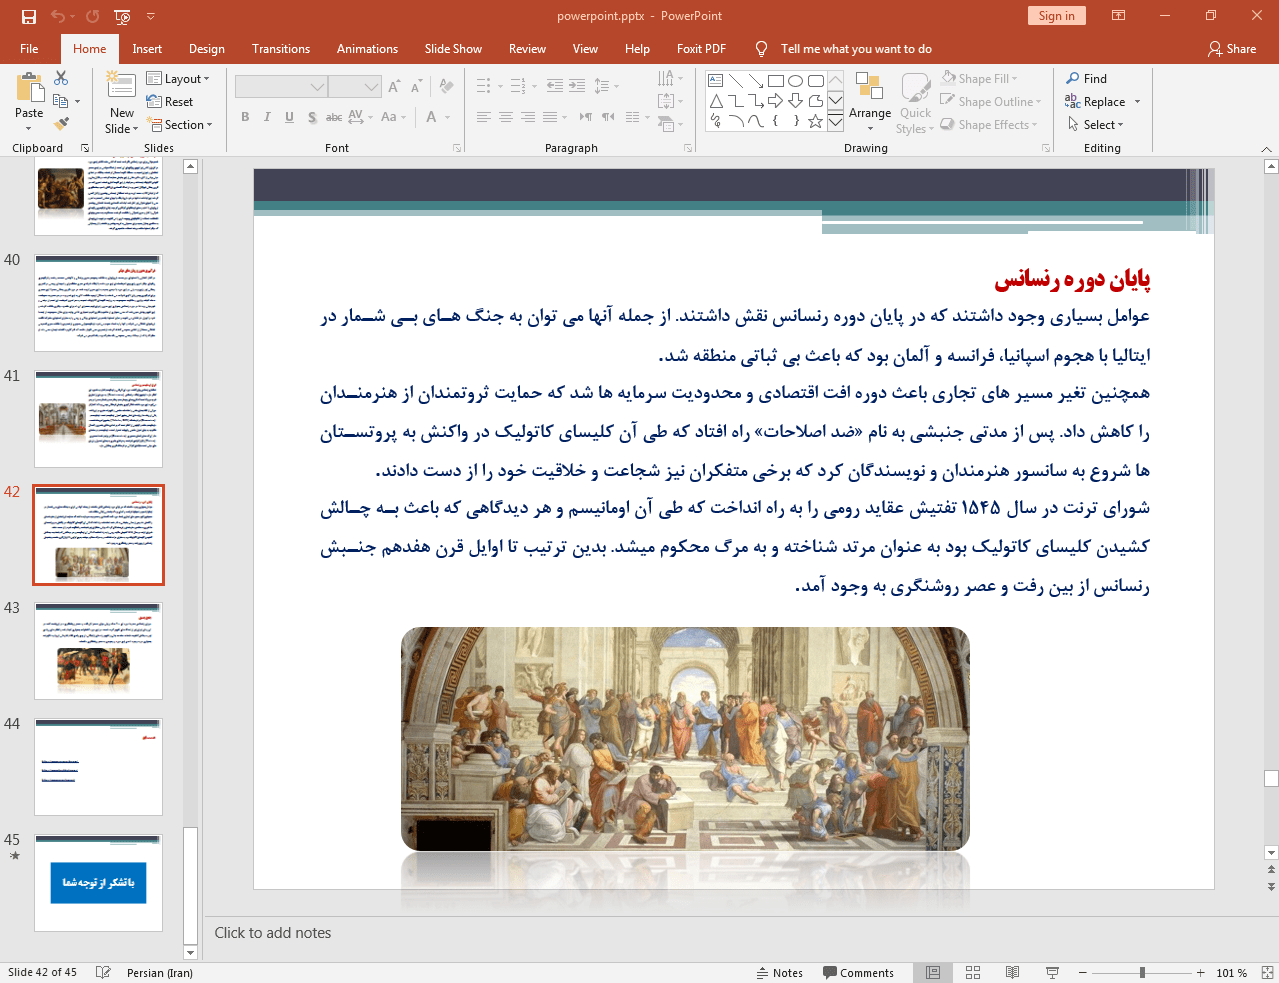Viewport: 1279px width, 983px height.
Task: Switch to the Slide Show tab
Action: click(x=453, y=48)
